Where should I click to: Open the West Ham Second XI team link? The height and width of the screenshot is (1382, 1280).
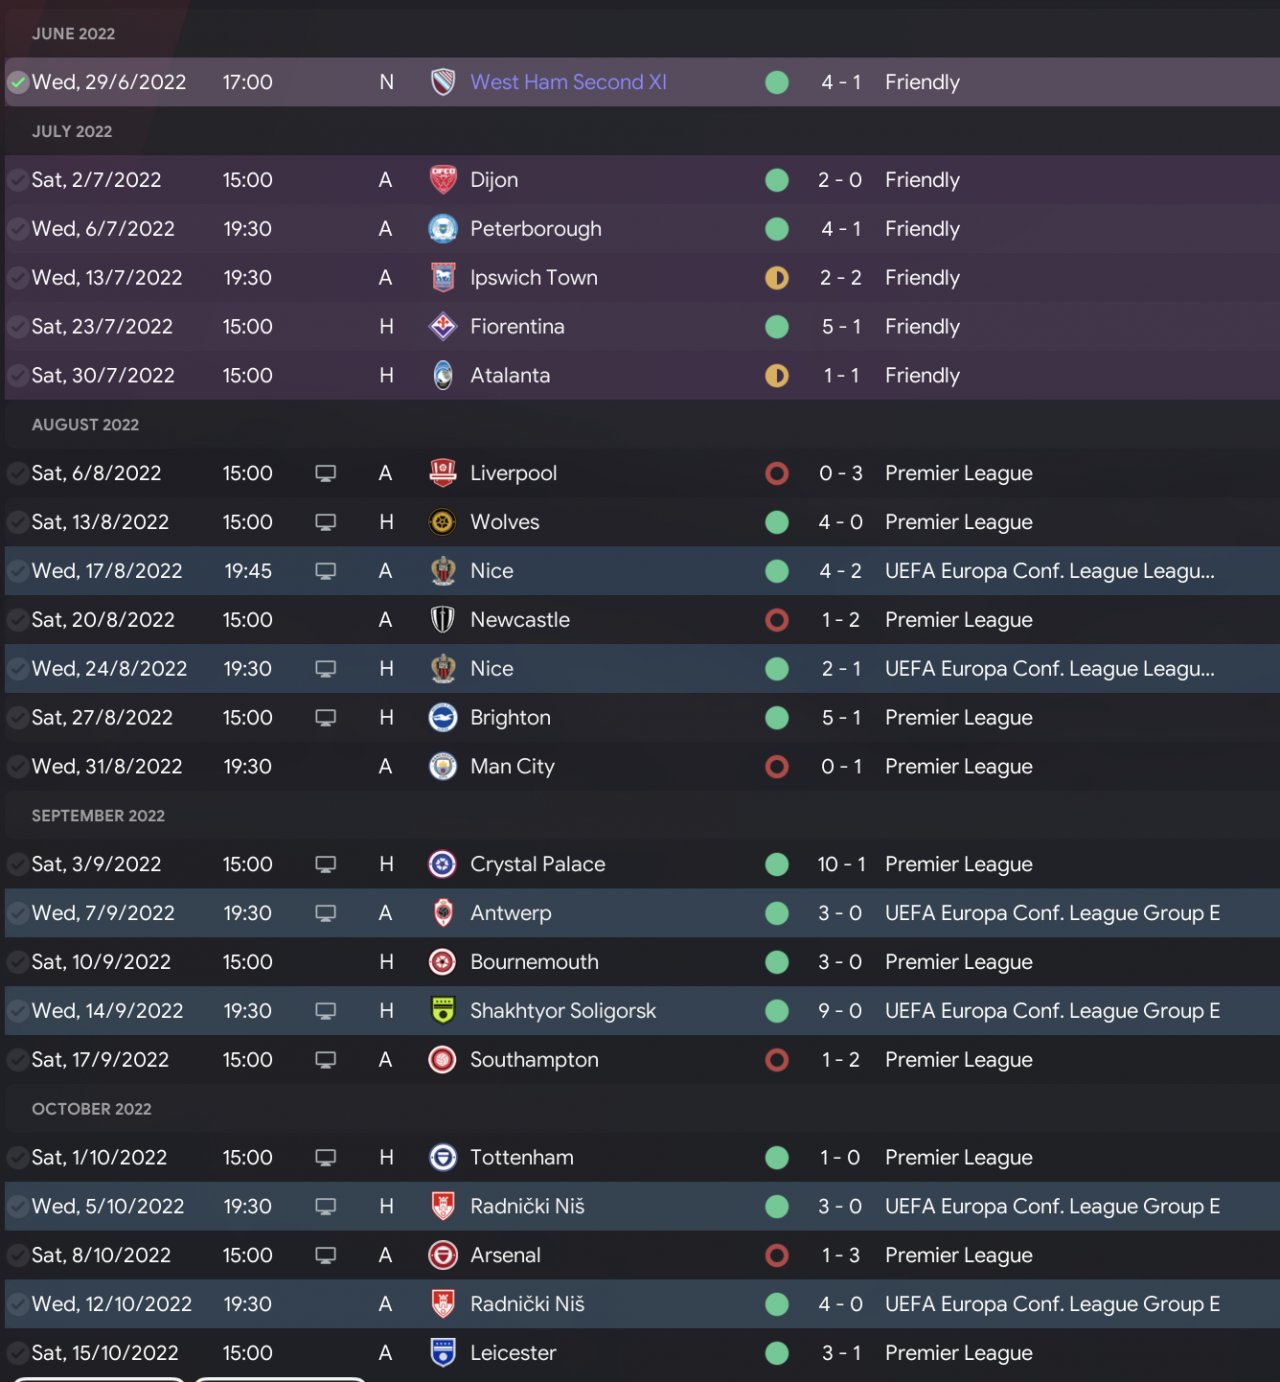(568, 82)
